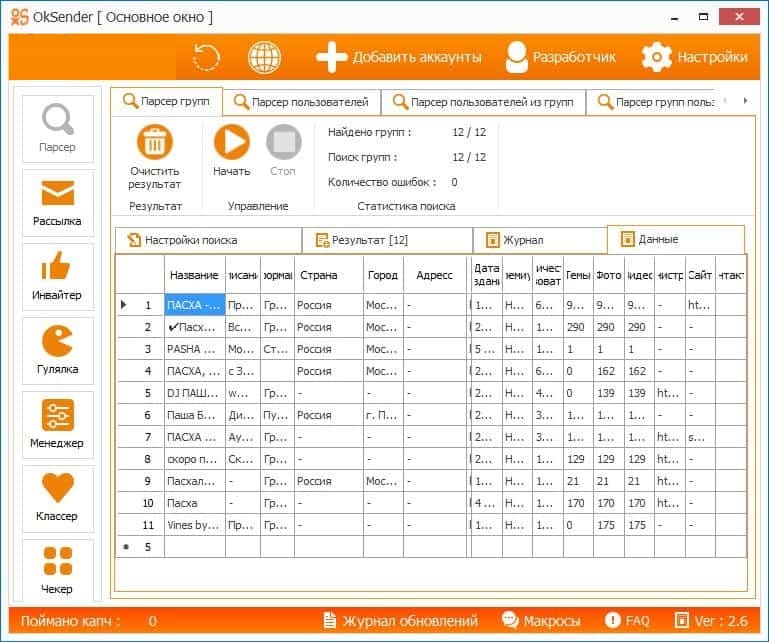The image size is (769, 642).
Task: Open Настройки gear settings
Action: pos(694,57)
